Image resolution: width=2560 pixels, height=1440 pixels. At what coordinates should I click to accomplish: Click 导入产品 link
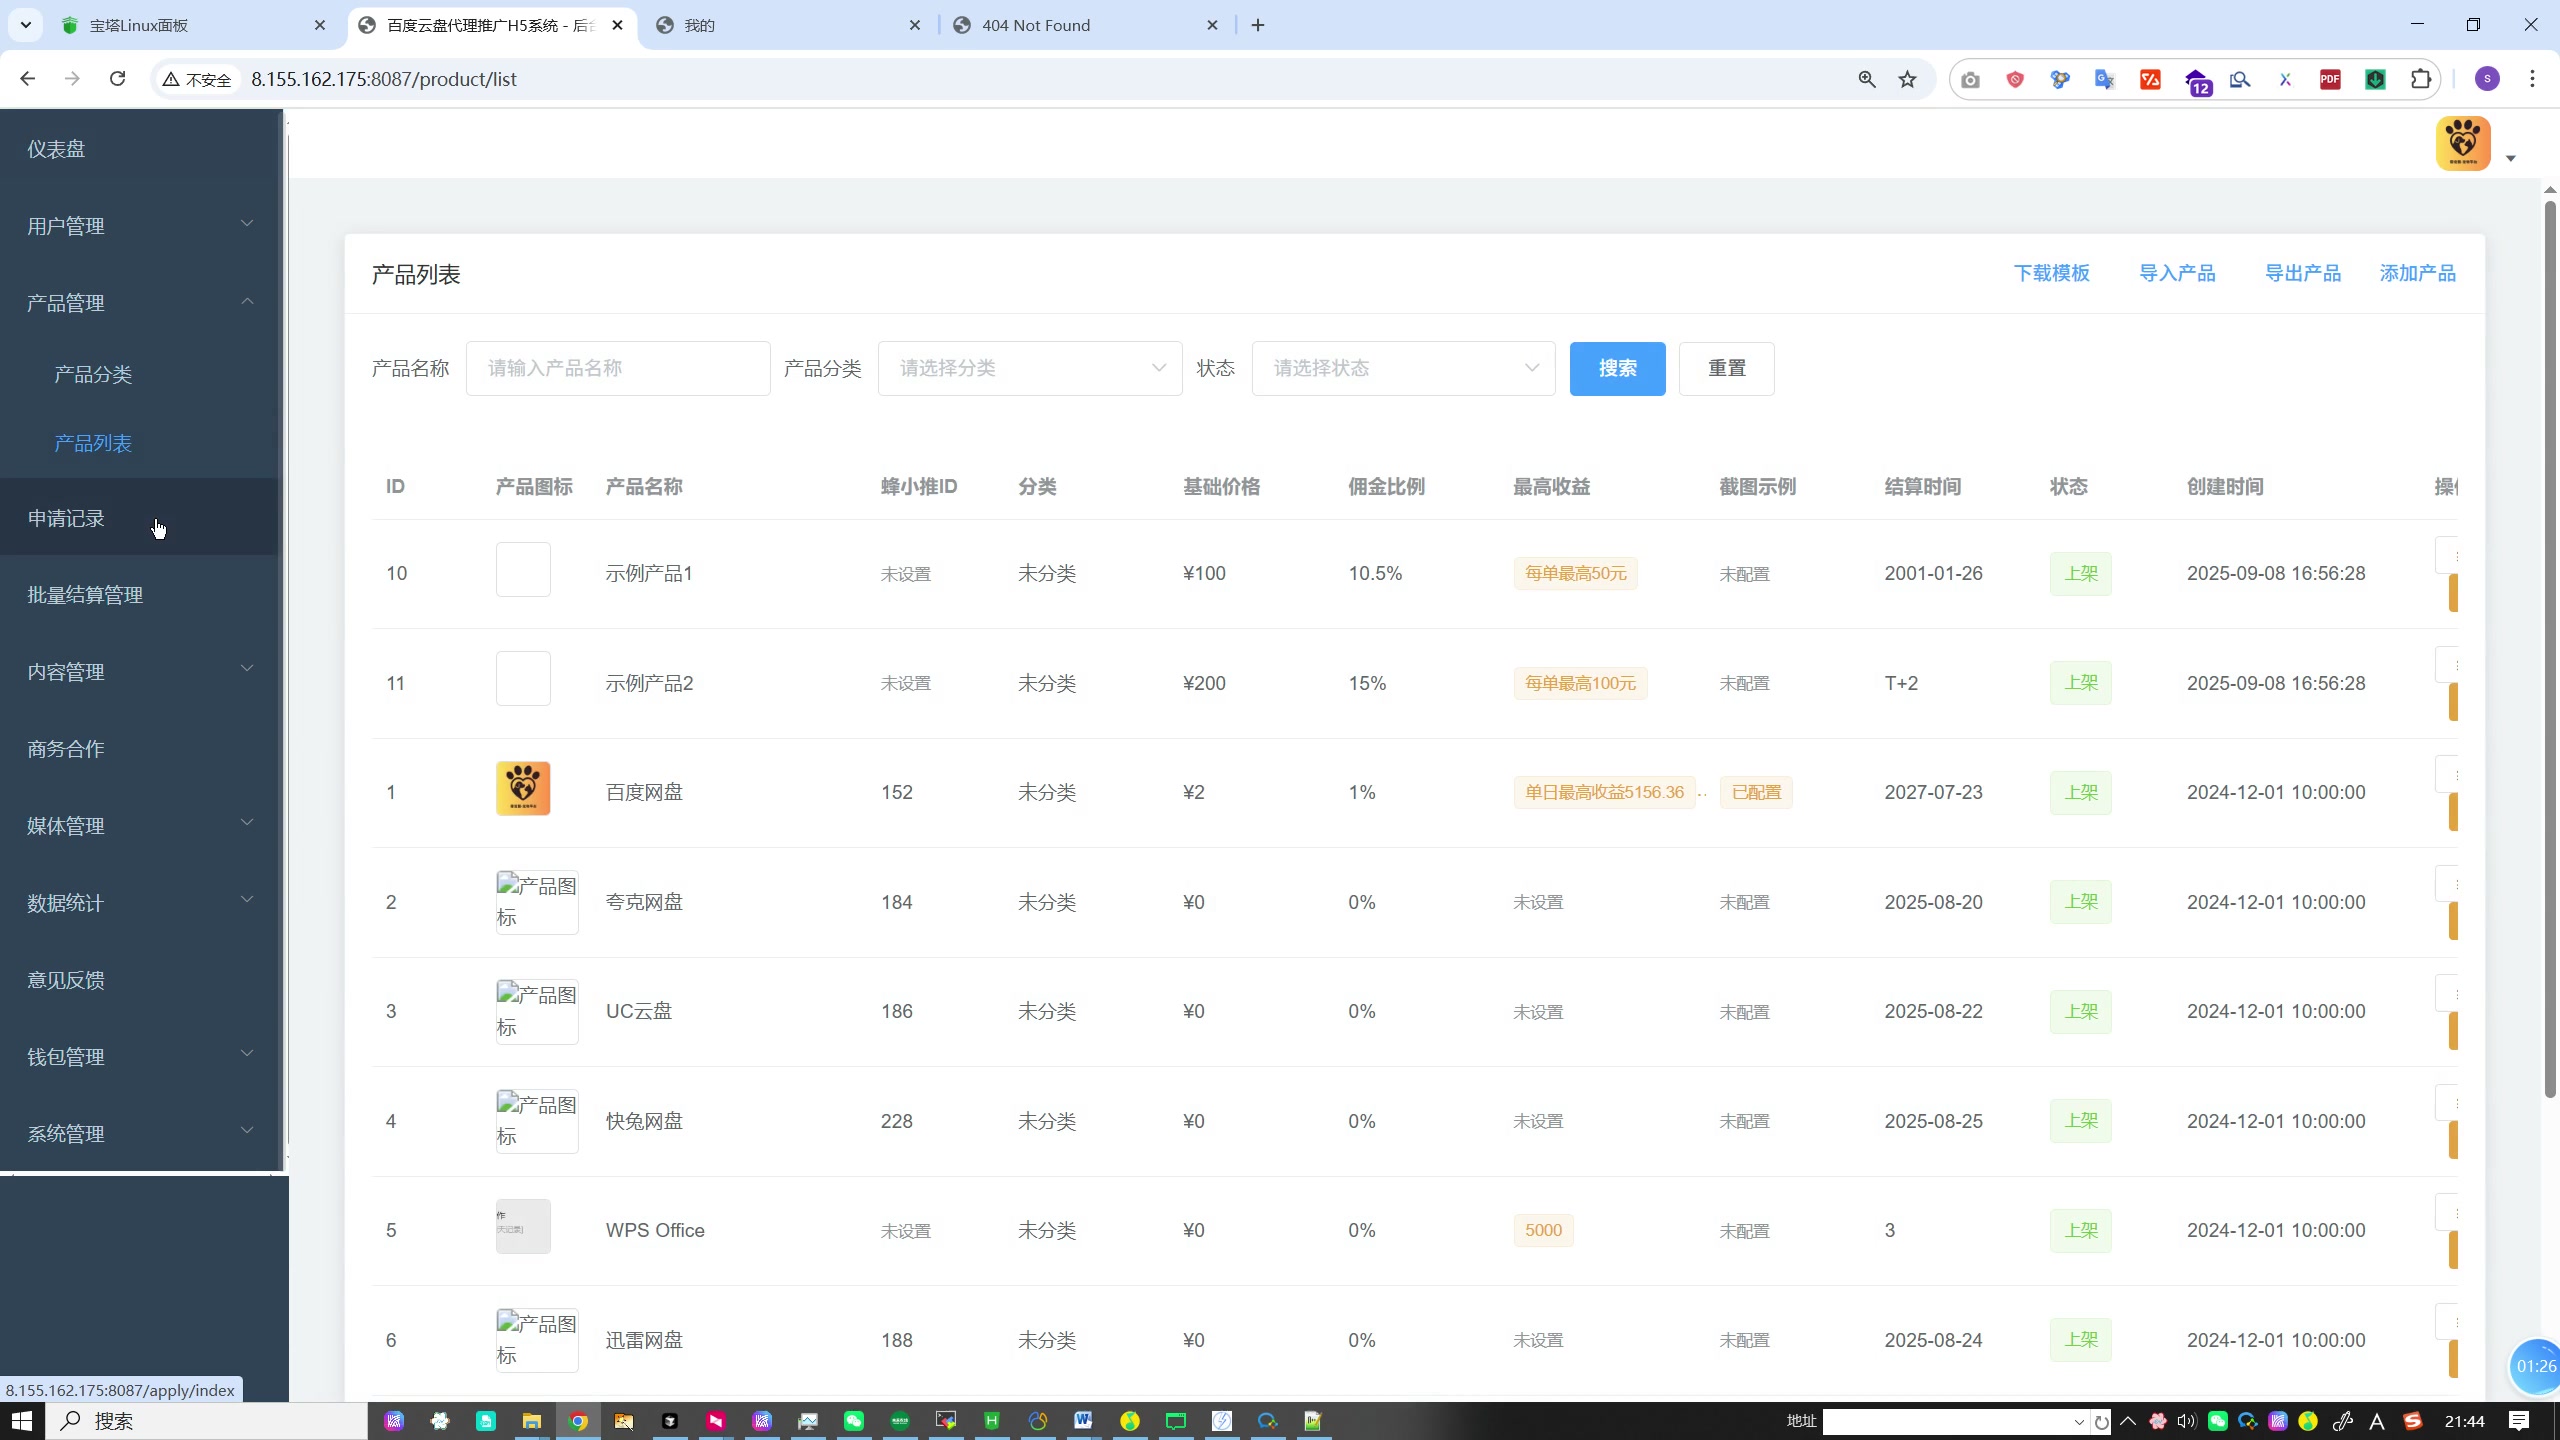pyautogui.click(x=2177, y=273)
